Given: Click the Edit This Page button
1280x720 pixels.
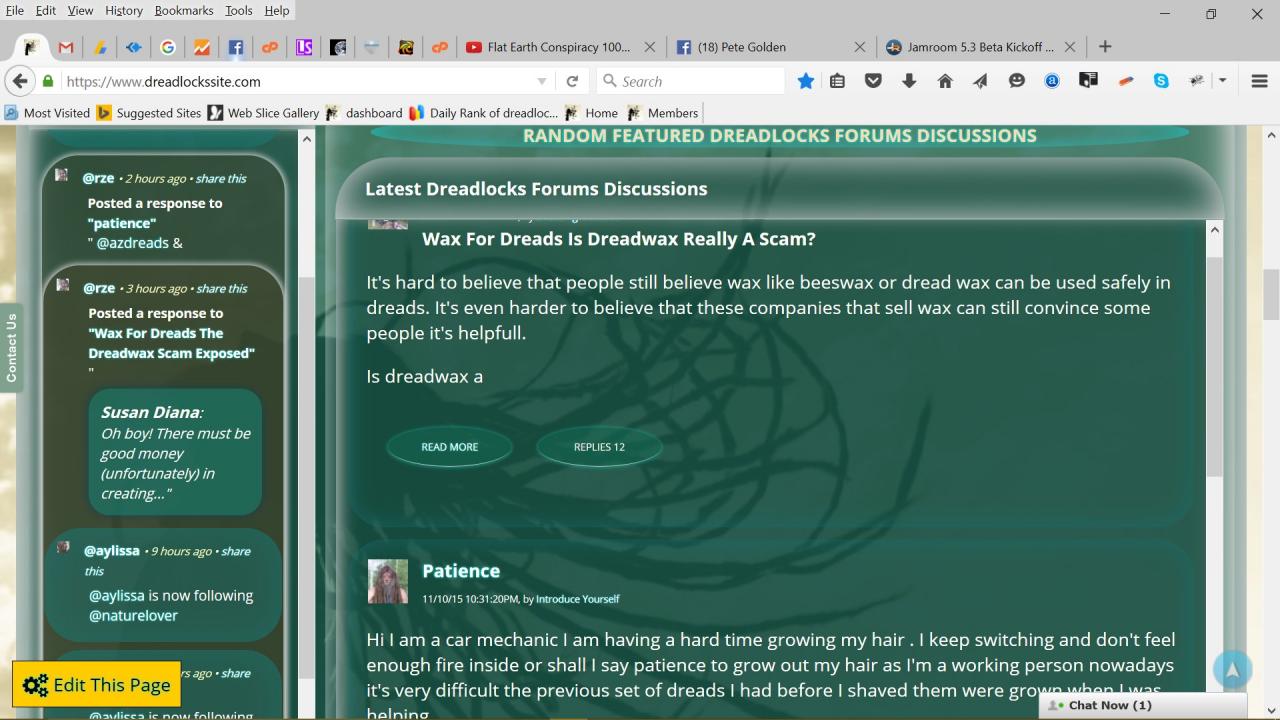Looking at the screenshot, I should coord(97,685).
